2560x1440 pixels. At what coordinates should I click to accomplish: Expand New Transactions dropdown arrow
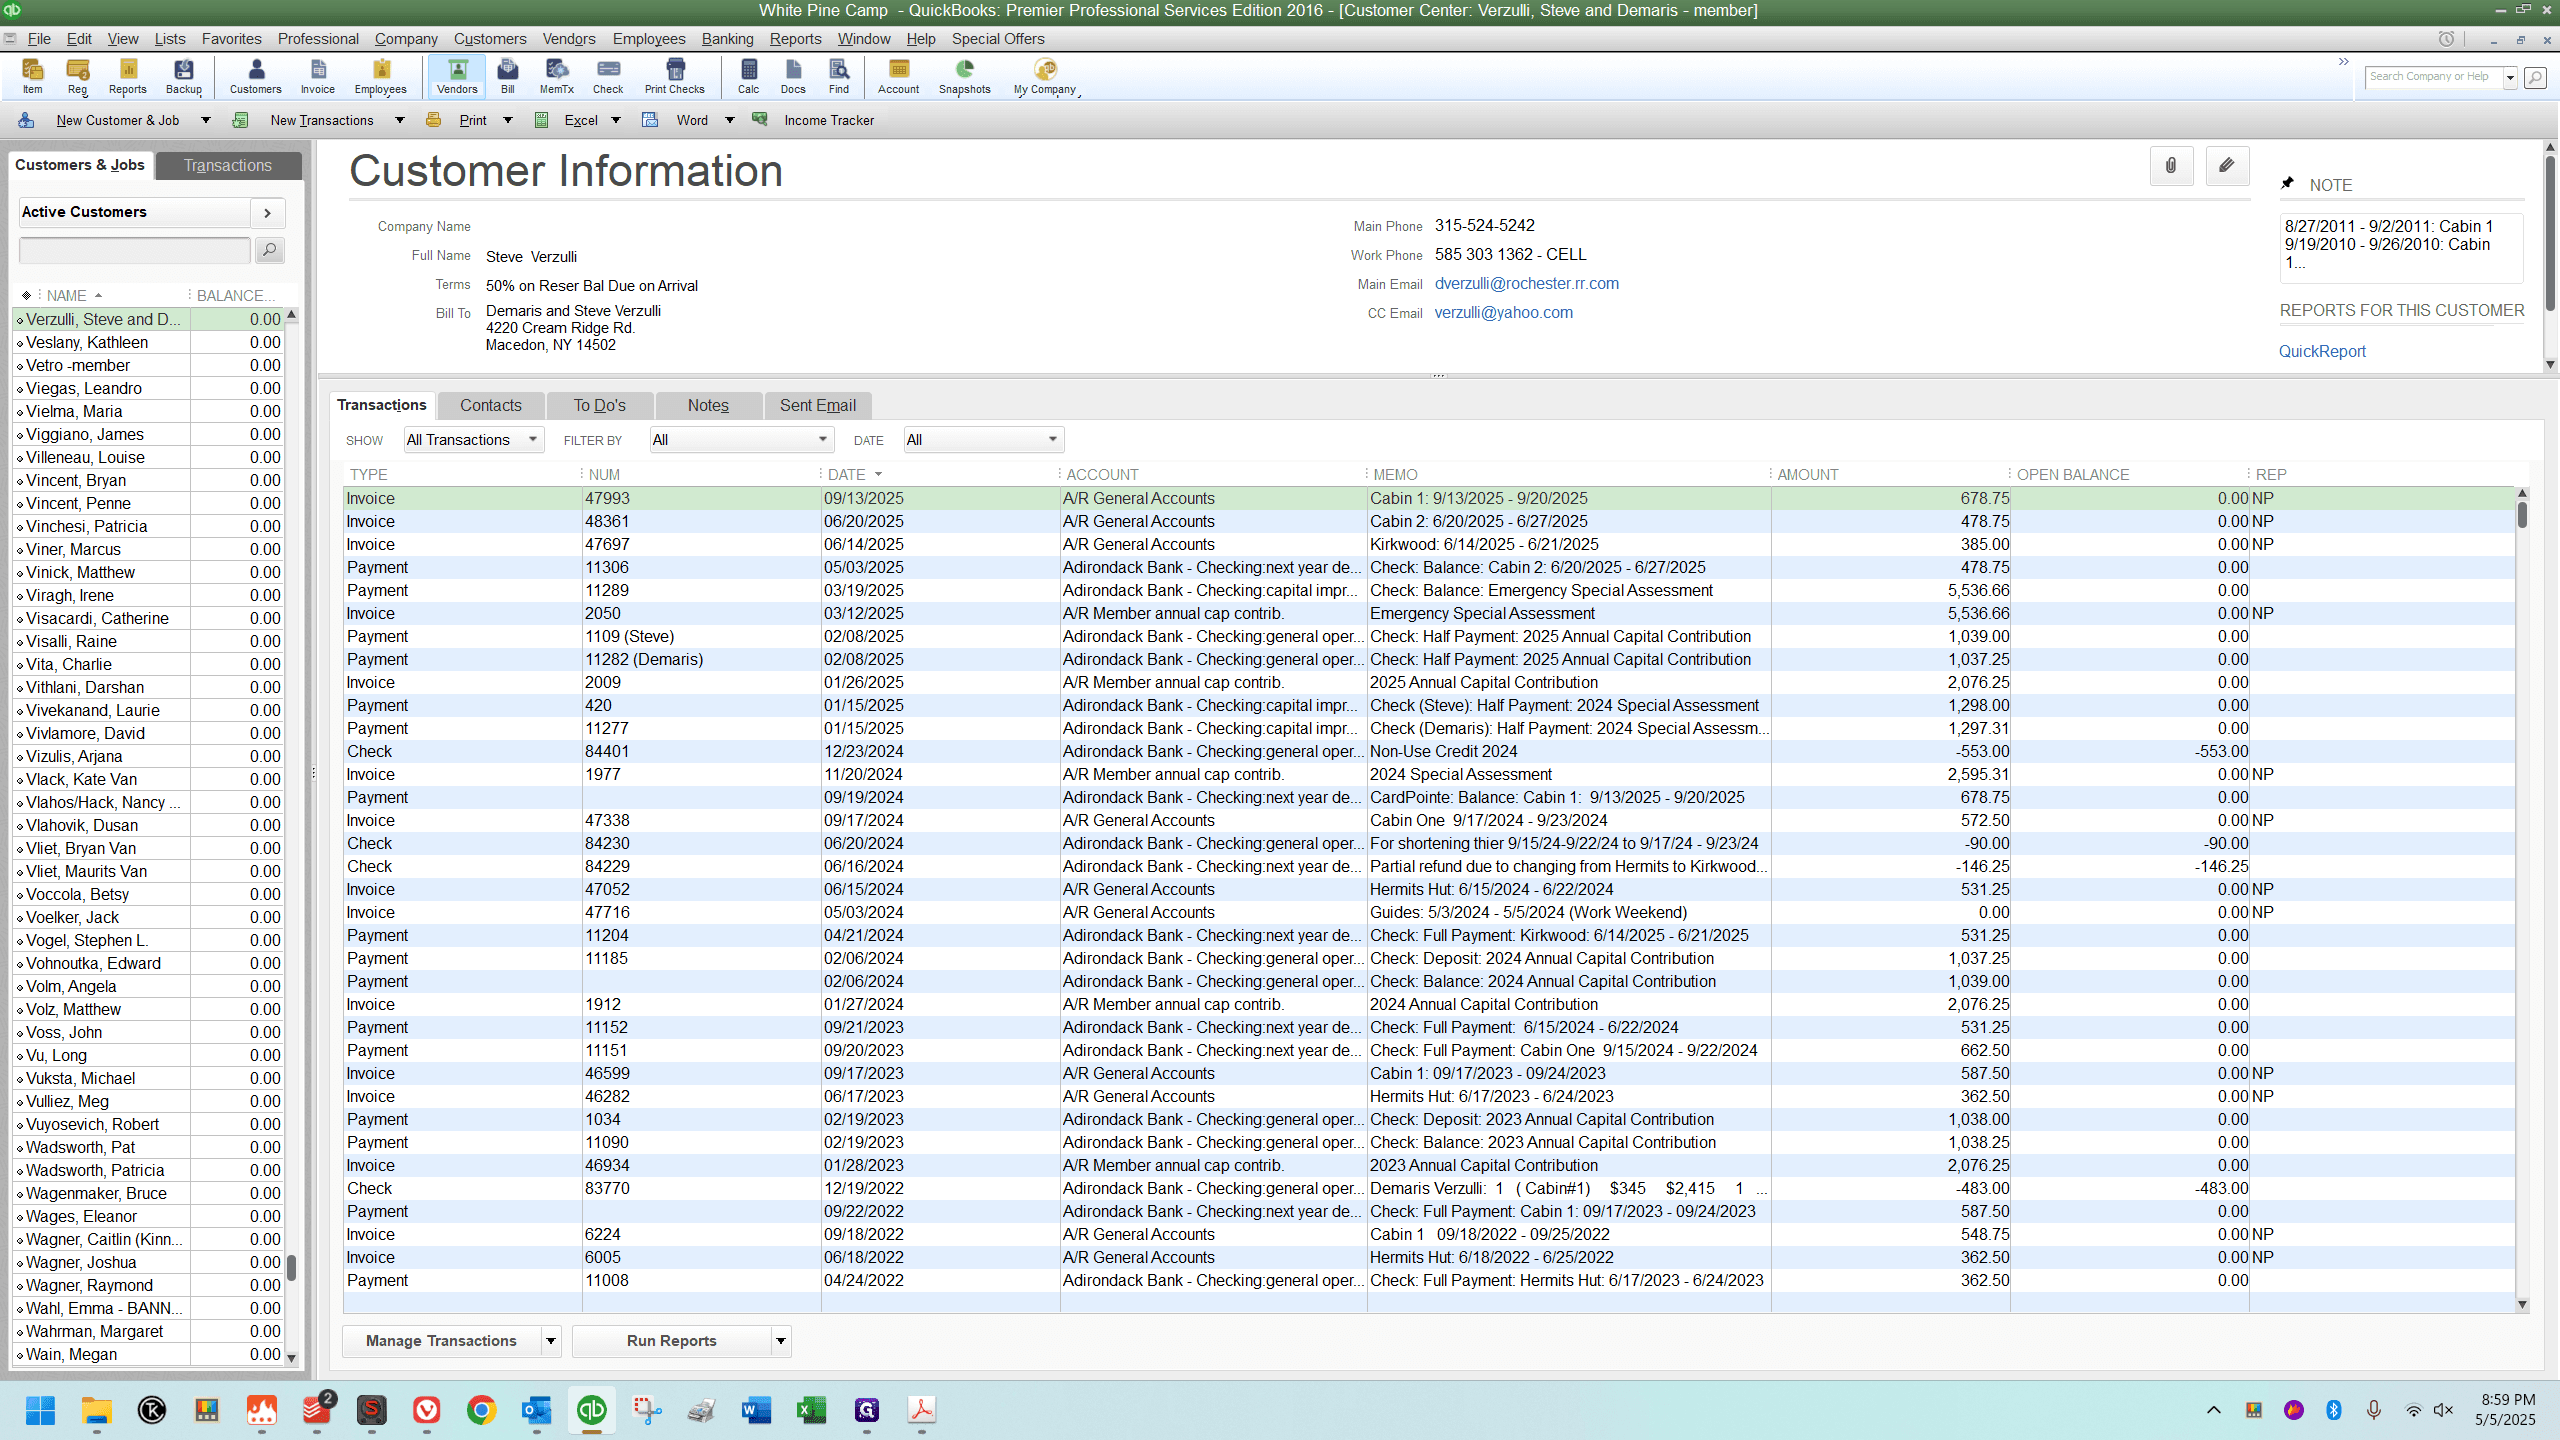(399, 120)
